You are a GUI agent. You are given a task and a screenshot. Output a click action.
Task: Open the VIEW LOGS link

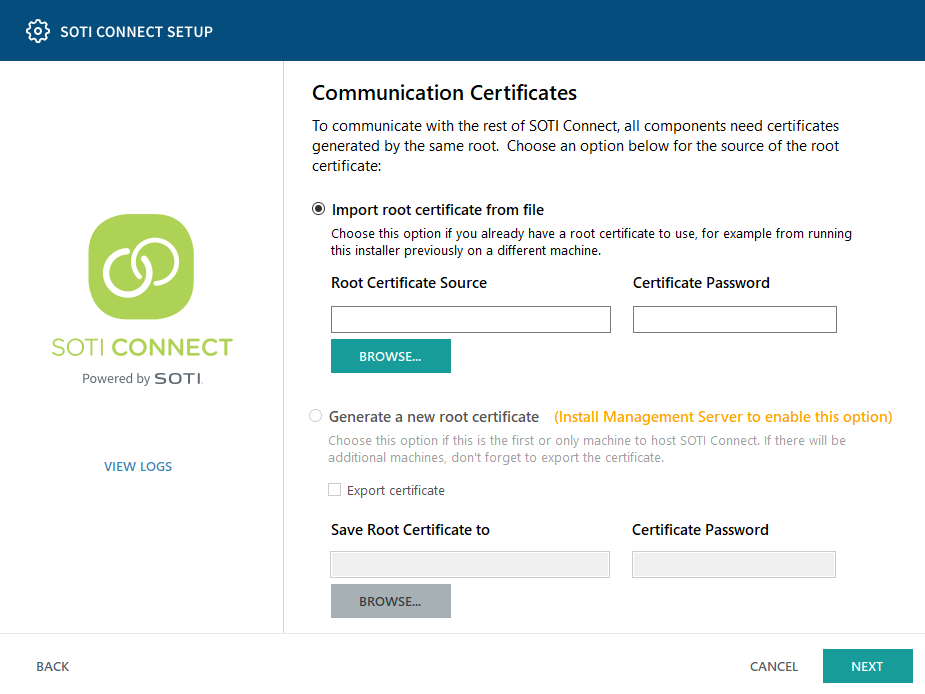pyautogui.click(x=138, y=466)
